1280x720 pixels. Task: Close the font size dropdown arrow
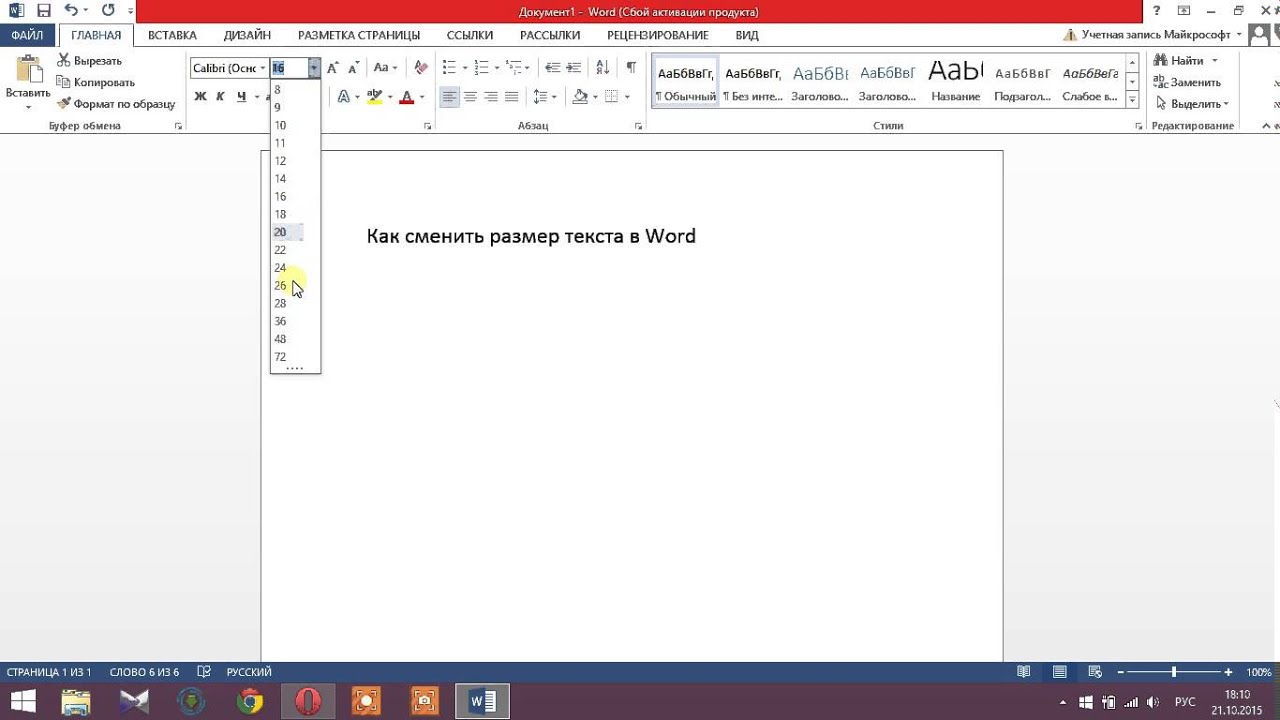[314, 68]
